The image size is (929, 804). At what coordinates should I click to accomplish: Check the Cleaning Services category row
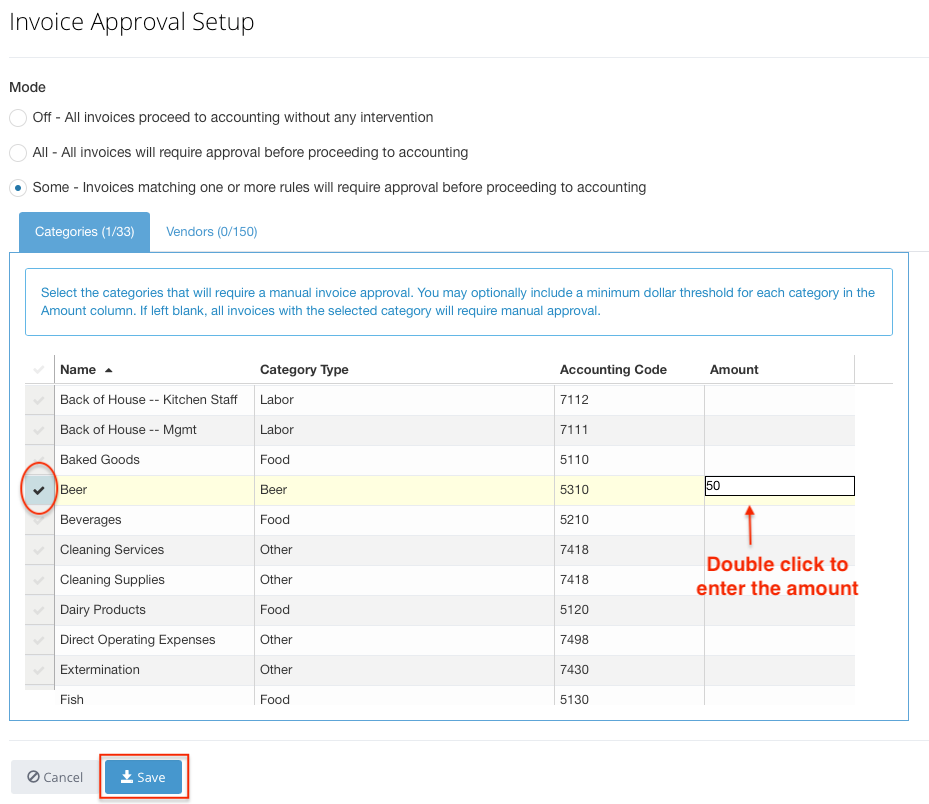click(x=38, y=550)
